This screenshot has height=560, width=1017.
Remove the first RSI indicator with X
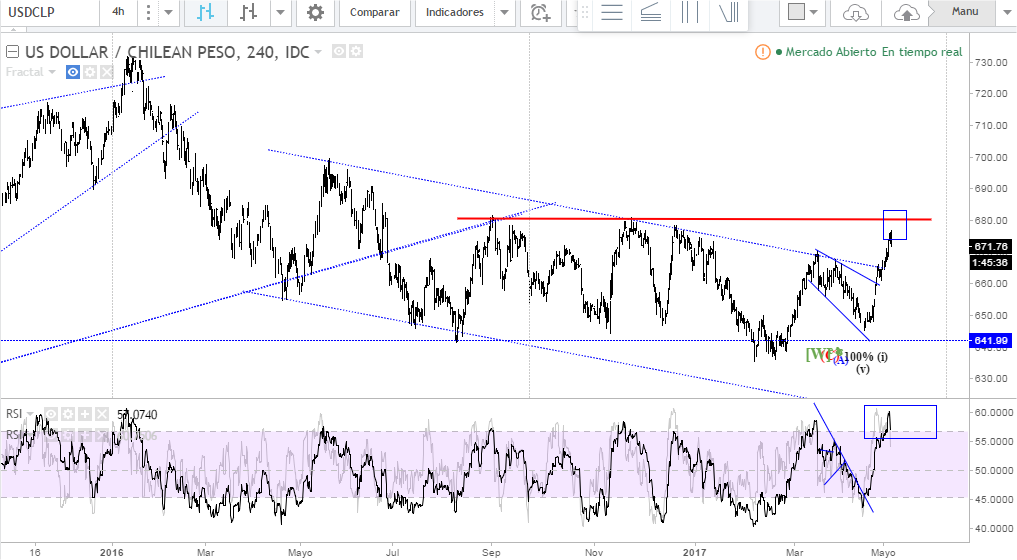click(x=100, y=413)
